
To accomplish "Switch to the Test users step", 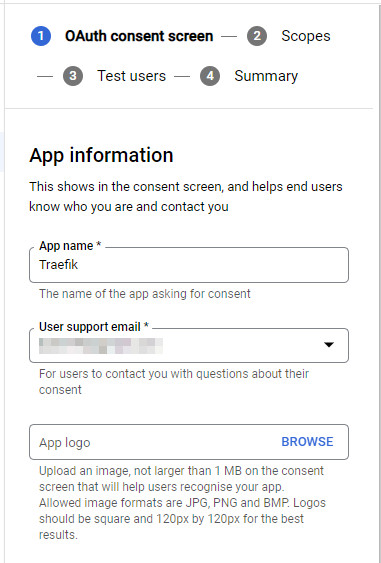I will pos(131,76).
